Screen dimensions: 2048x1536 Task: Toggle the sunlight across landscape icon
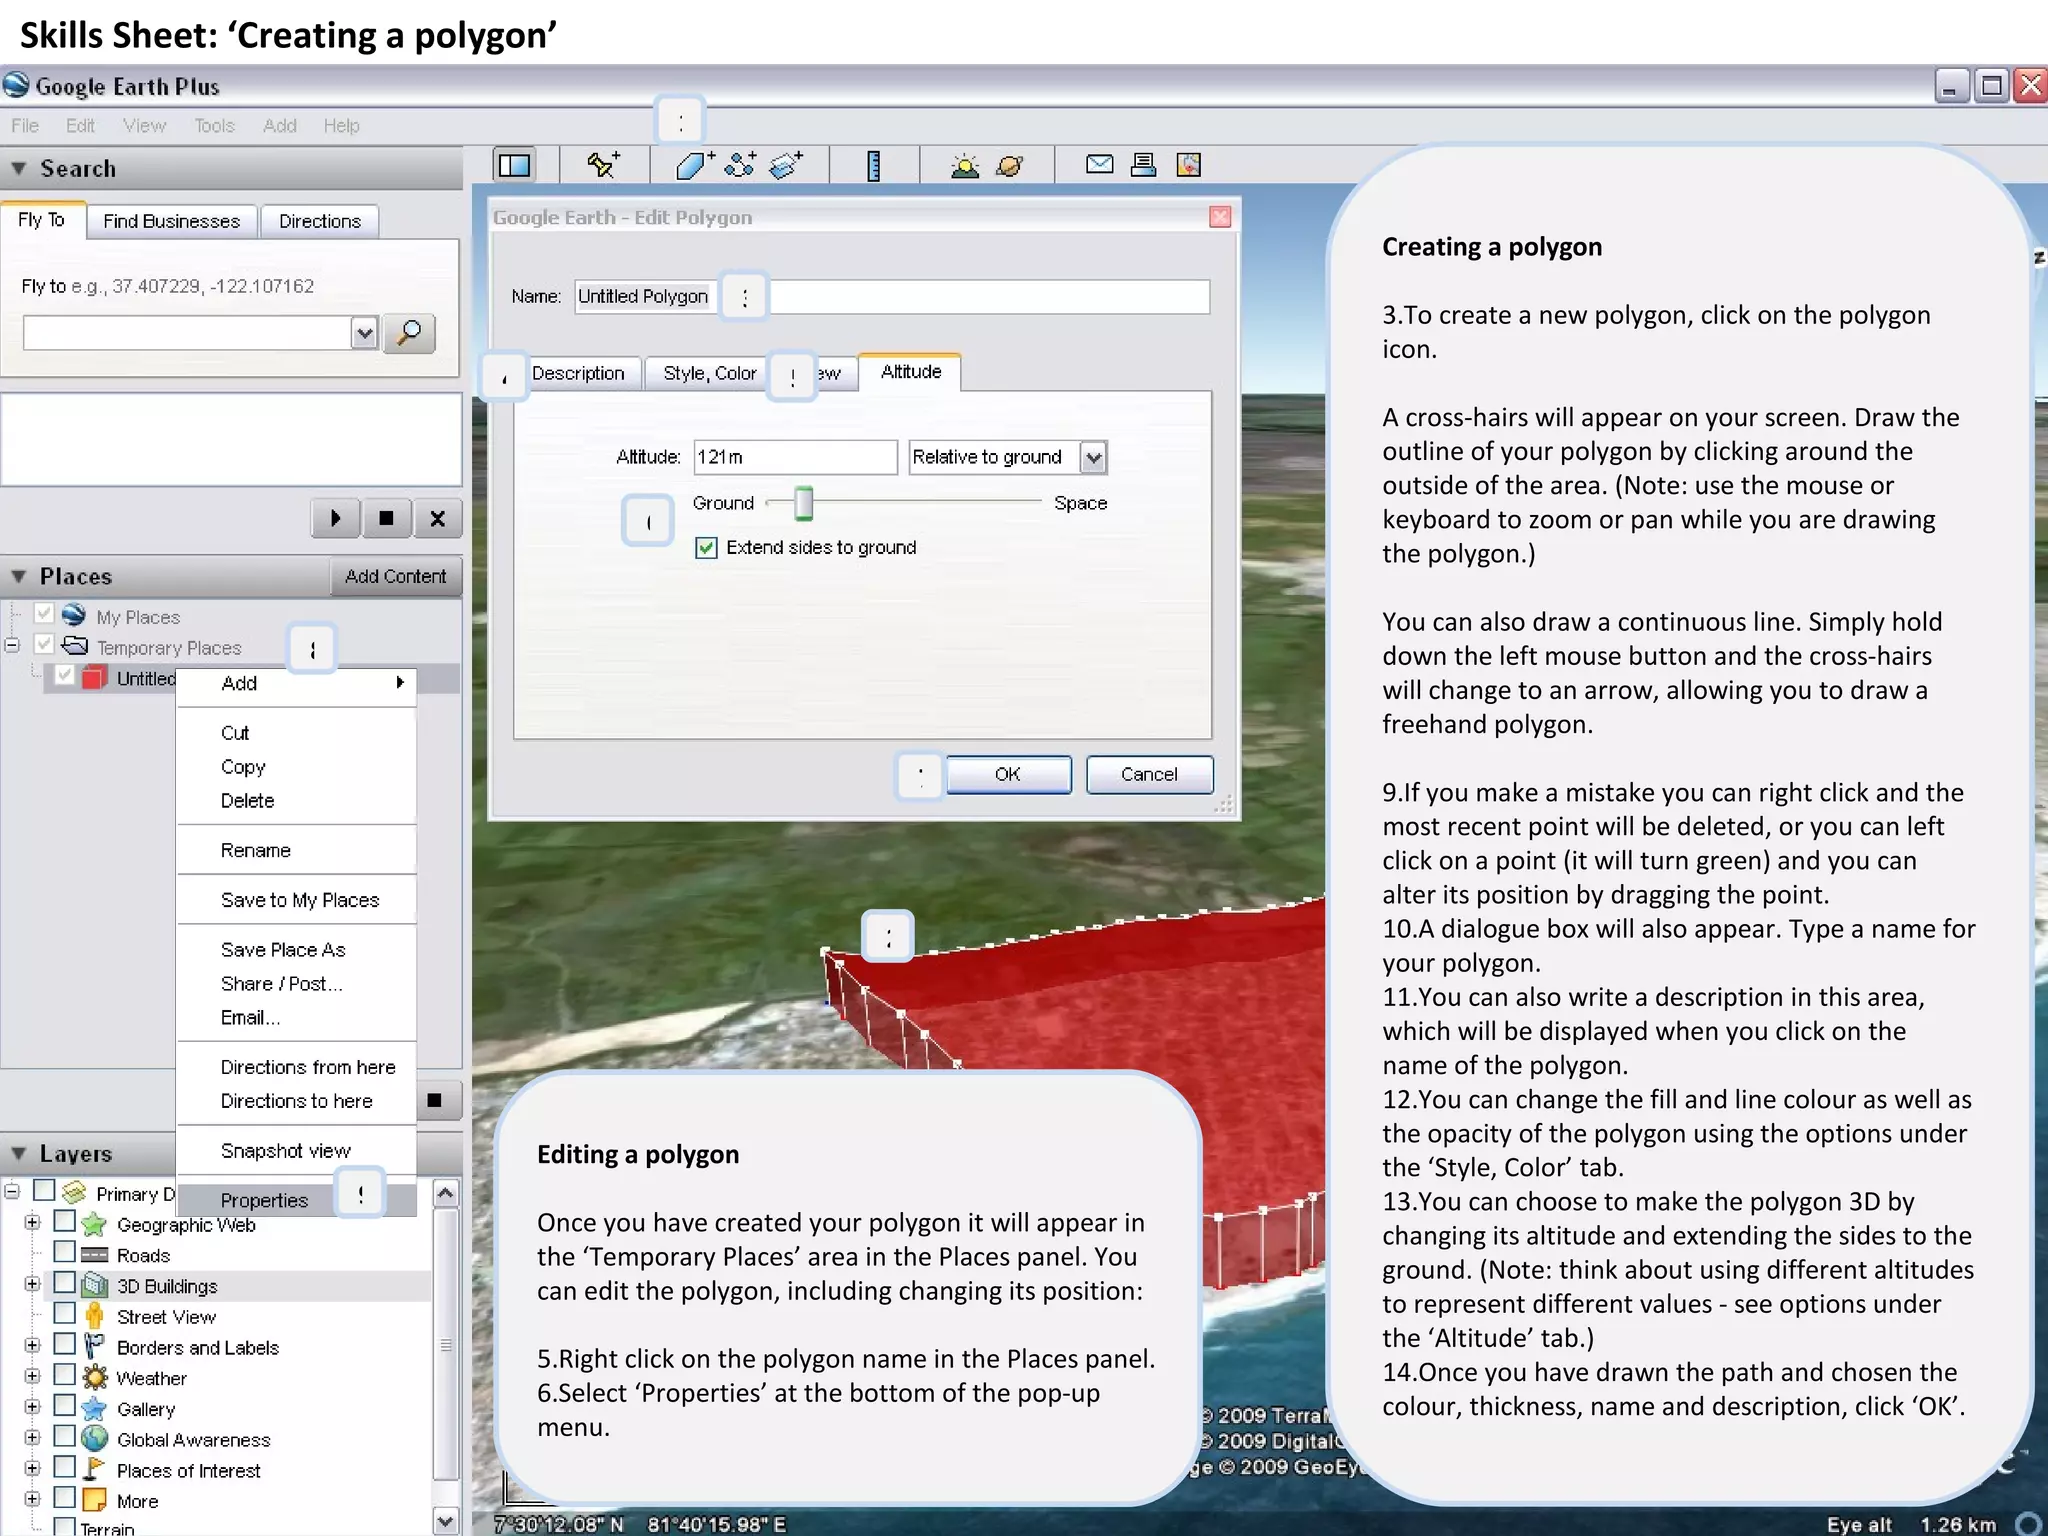pos(965,165)
